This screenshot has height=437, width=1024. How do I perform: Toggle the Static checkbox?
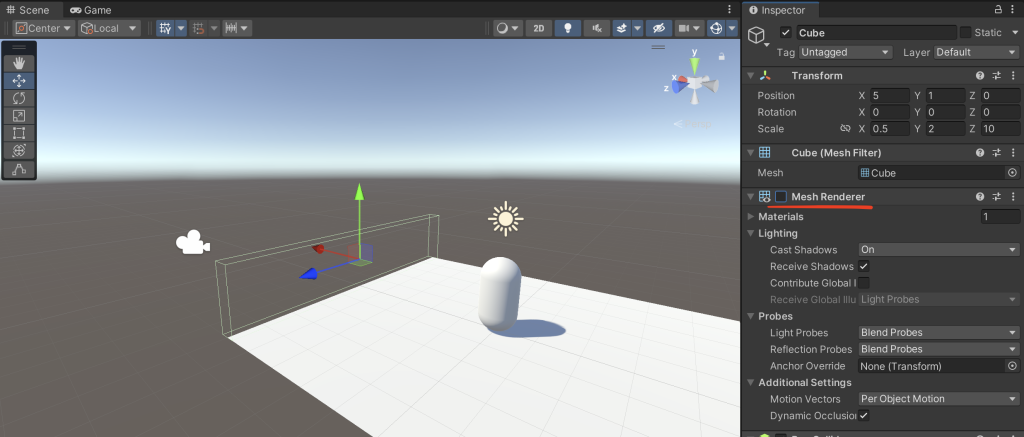coord(965,33)
